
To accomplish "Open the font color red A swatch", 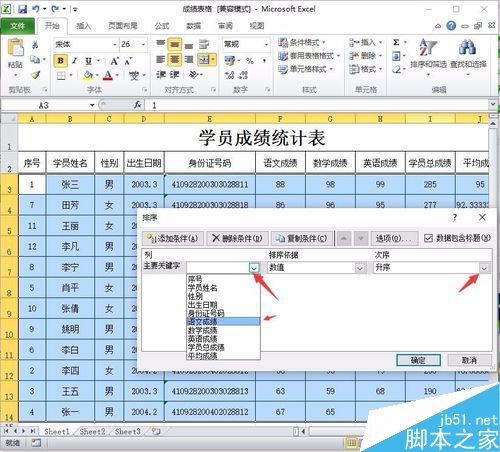I will (x=108, y=75).
